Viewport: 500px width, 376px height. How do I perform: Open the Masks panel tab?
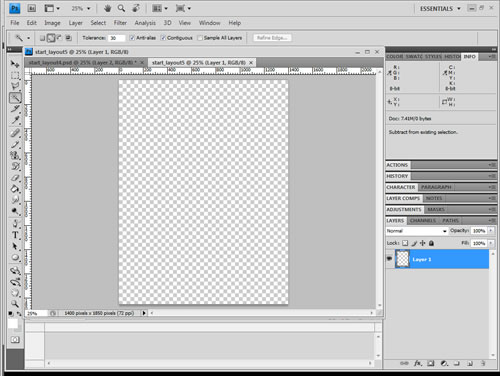(x=436, y=210)
